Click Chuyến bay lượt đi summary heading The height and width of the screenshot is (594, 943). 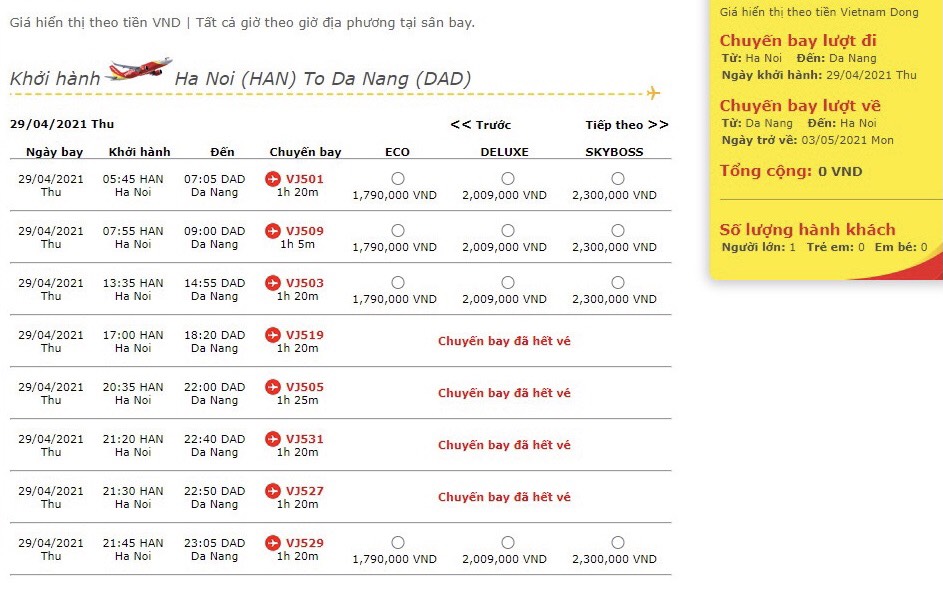click(798, 41)
